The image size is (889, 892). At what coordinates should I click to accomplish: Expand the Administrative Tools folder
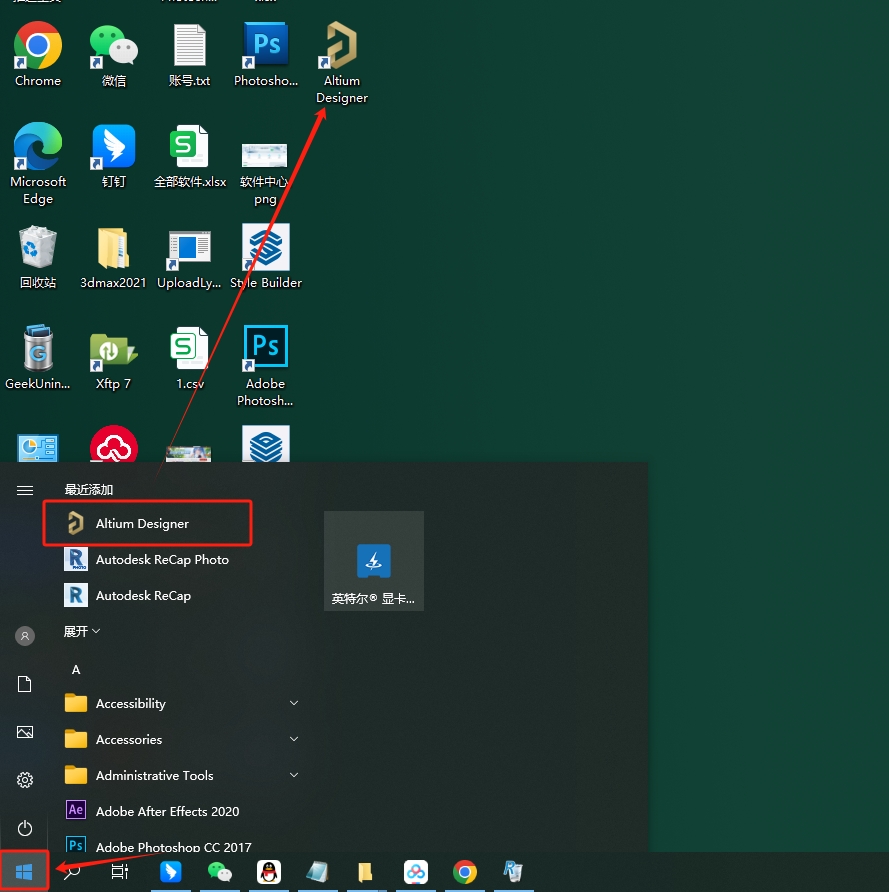(x=182, y=775)
